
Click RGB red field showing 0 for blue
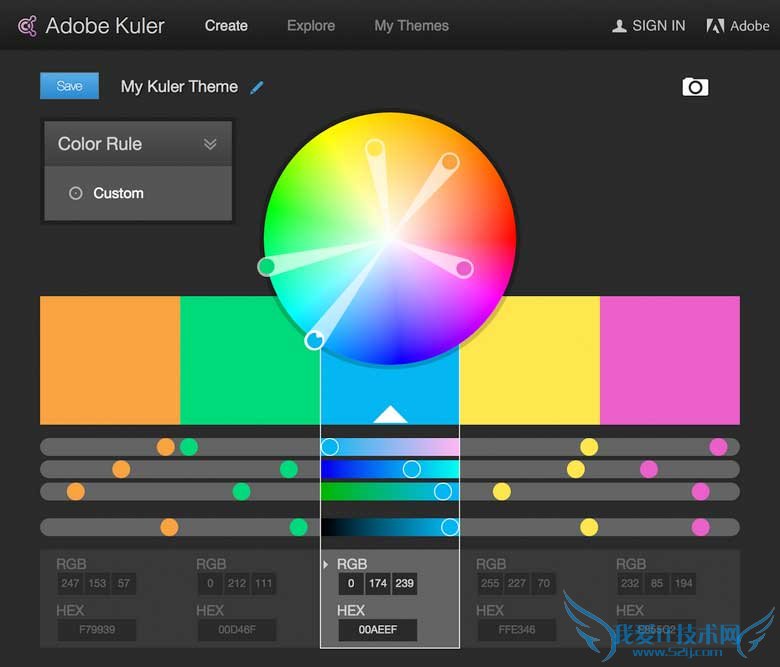(351, 583)
